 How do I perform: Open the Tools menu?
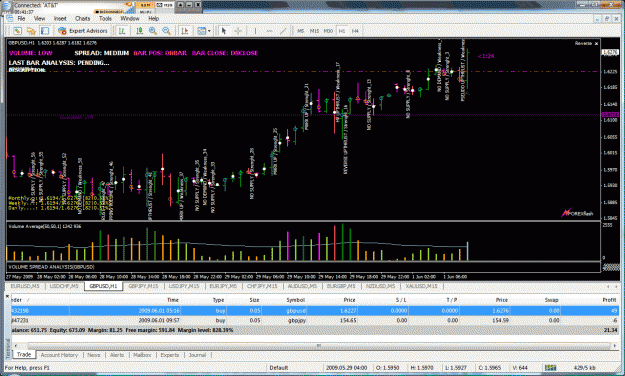pos(105,18)
